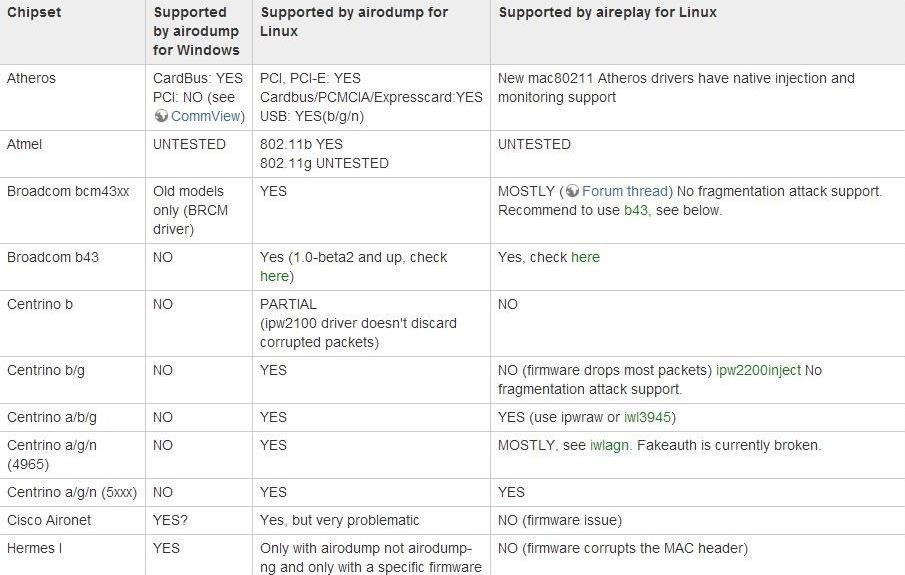Follow the b43 link in Broadcom bcm43xx row

[x=635, y=210]
